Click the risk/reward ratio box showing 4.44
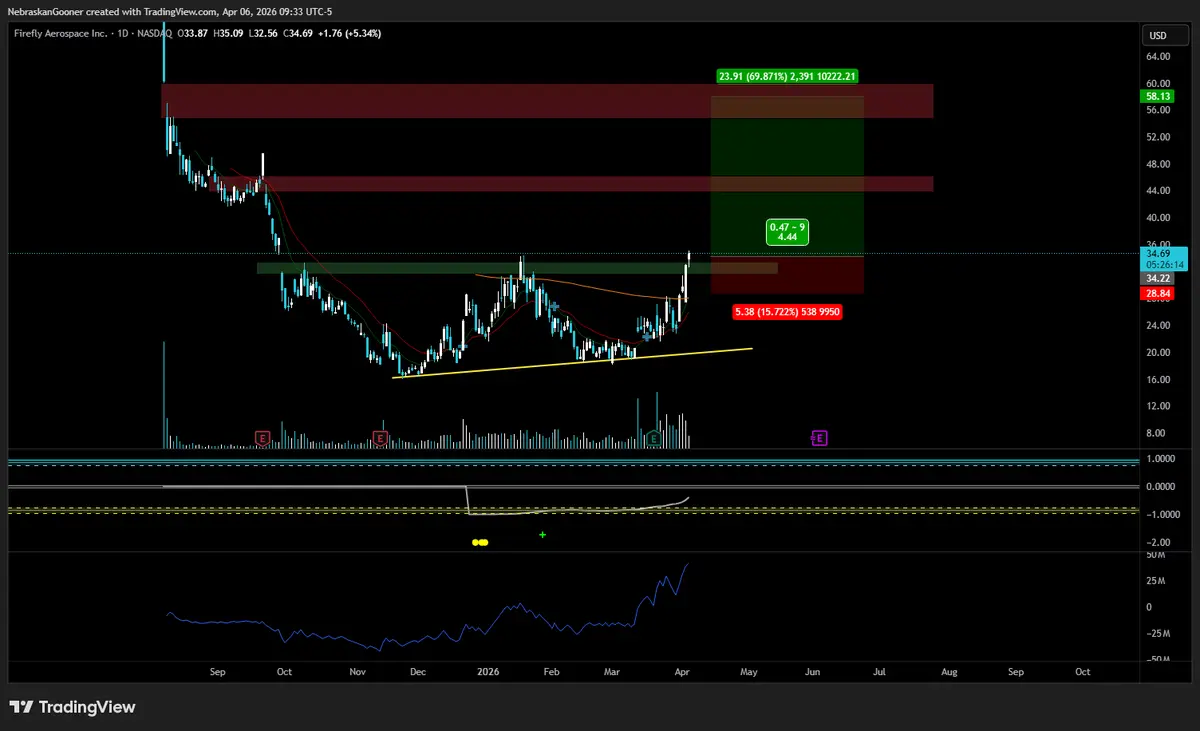This screenshot has width=1200, height=731. 786,232
